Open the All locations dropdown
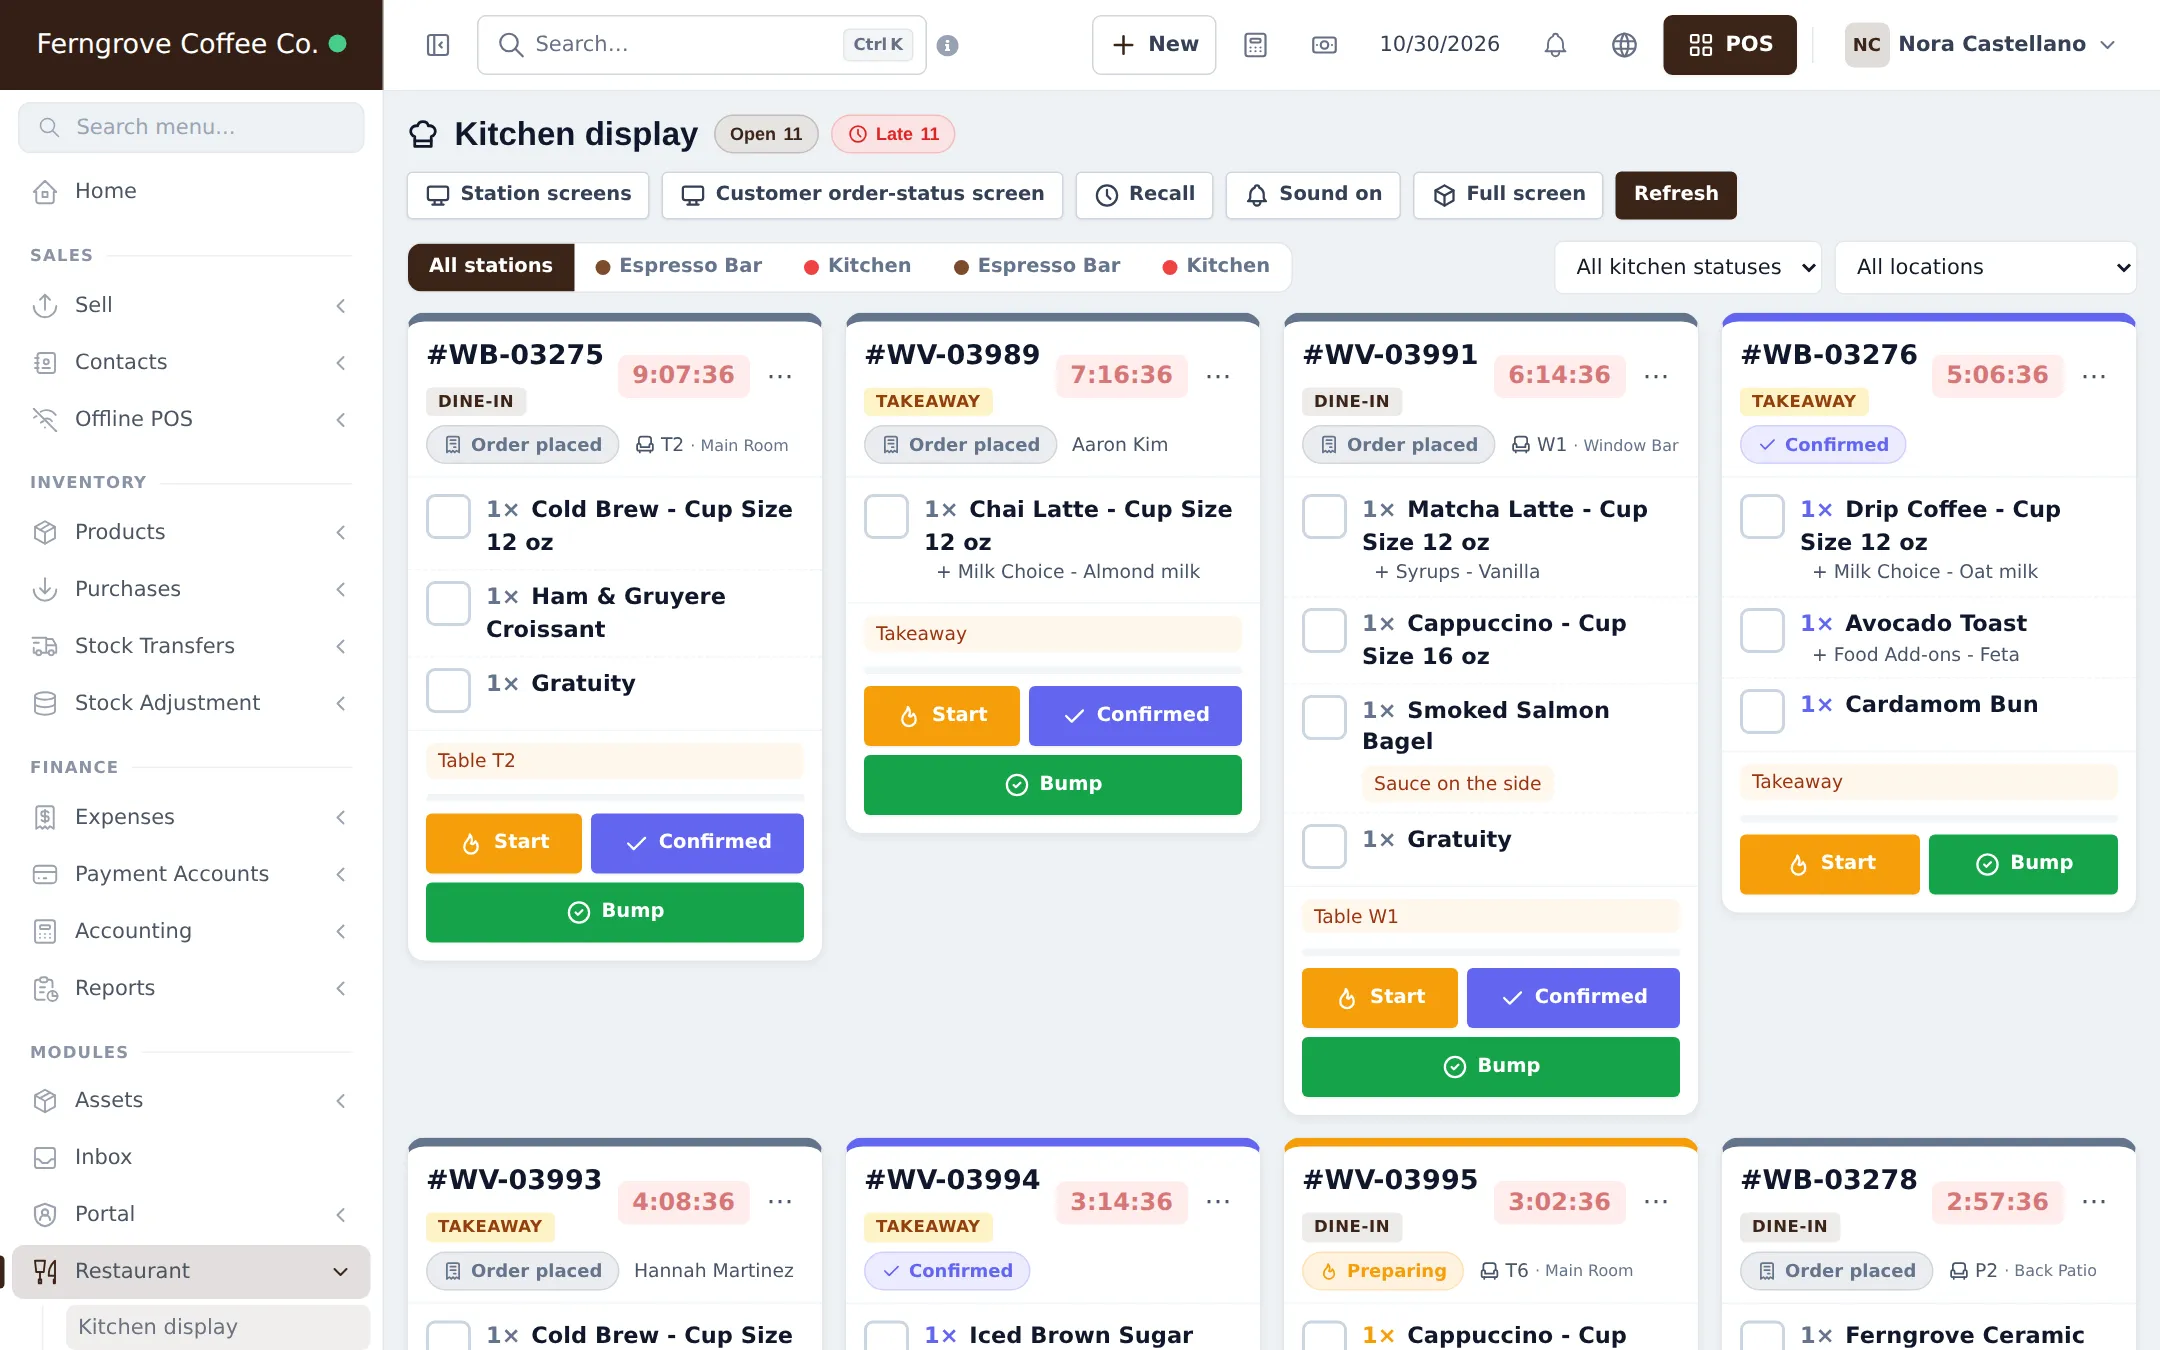This screenshot has width=2160, height=1350. [x=1985, y=267]
